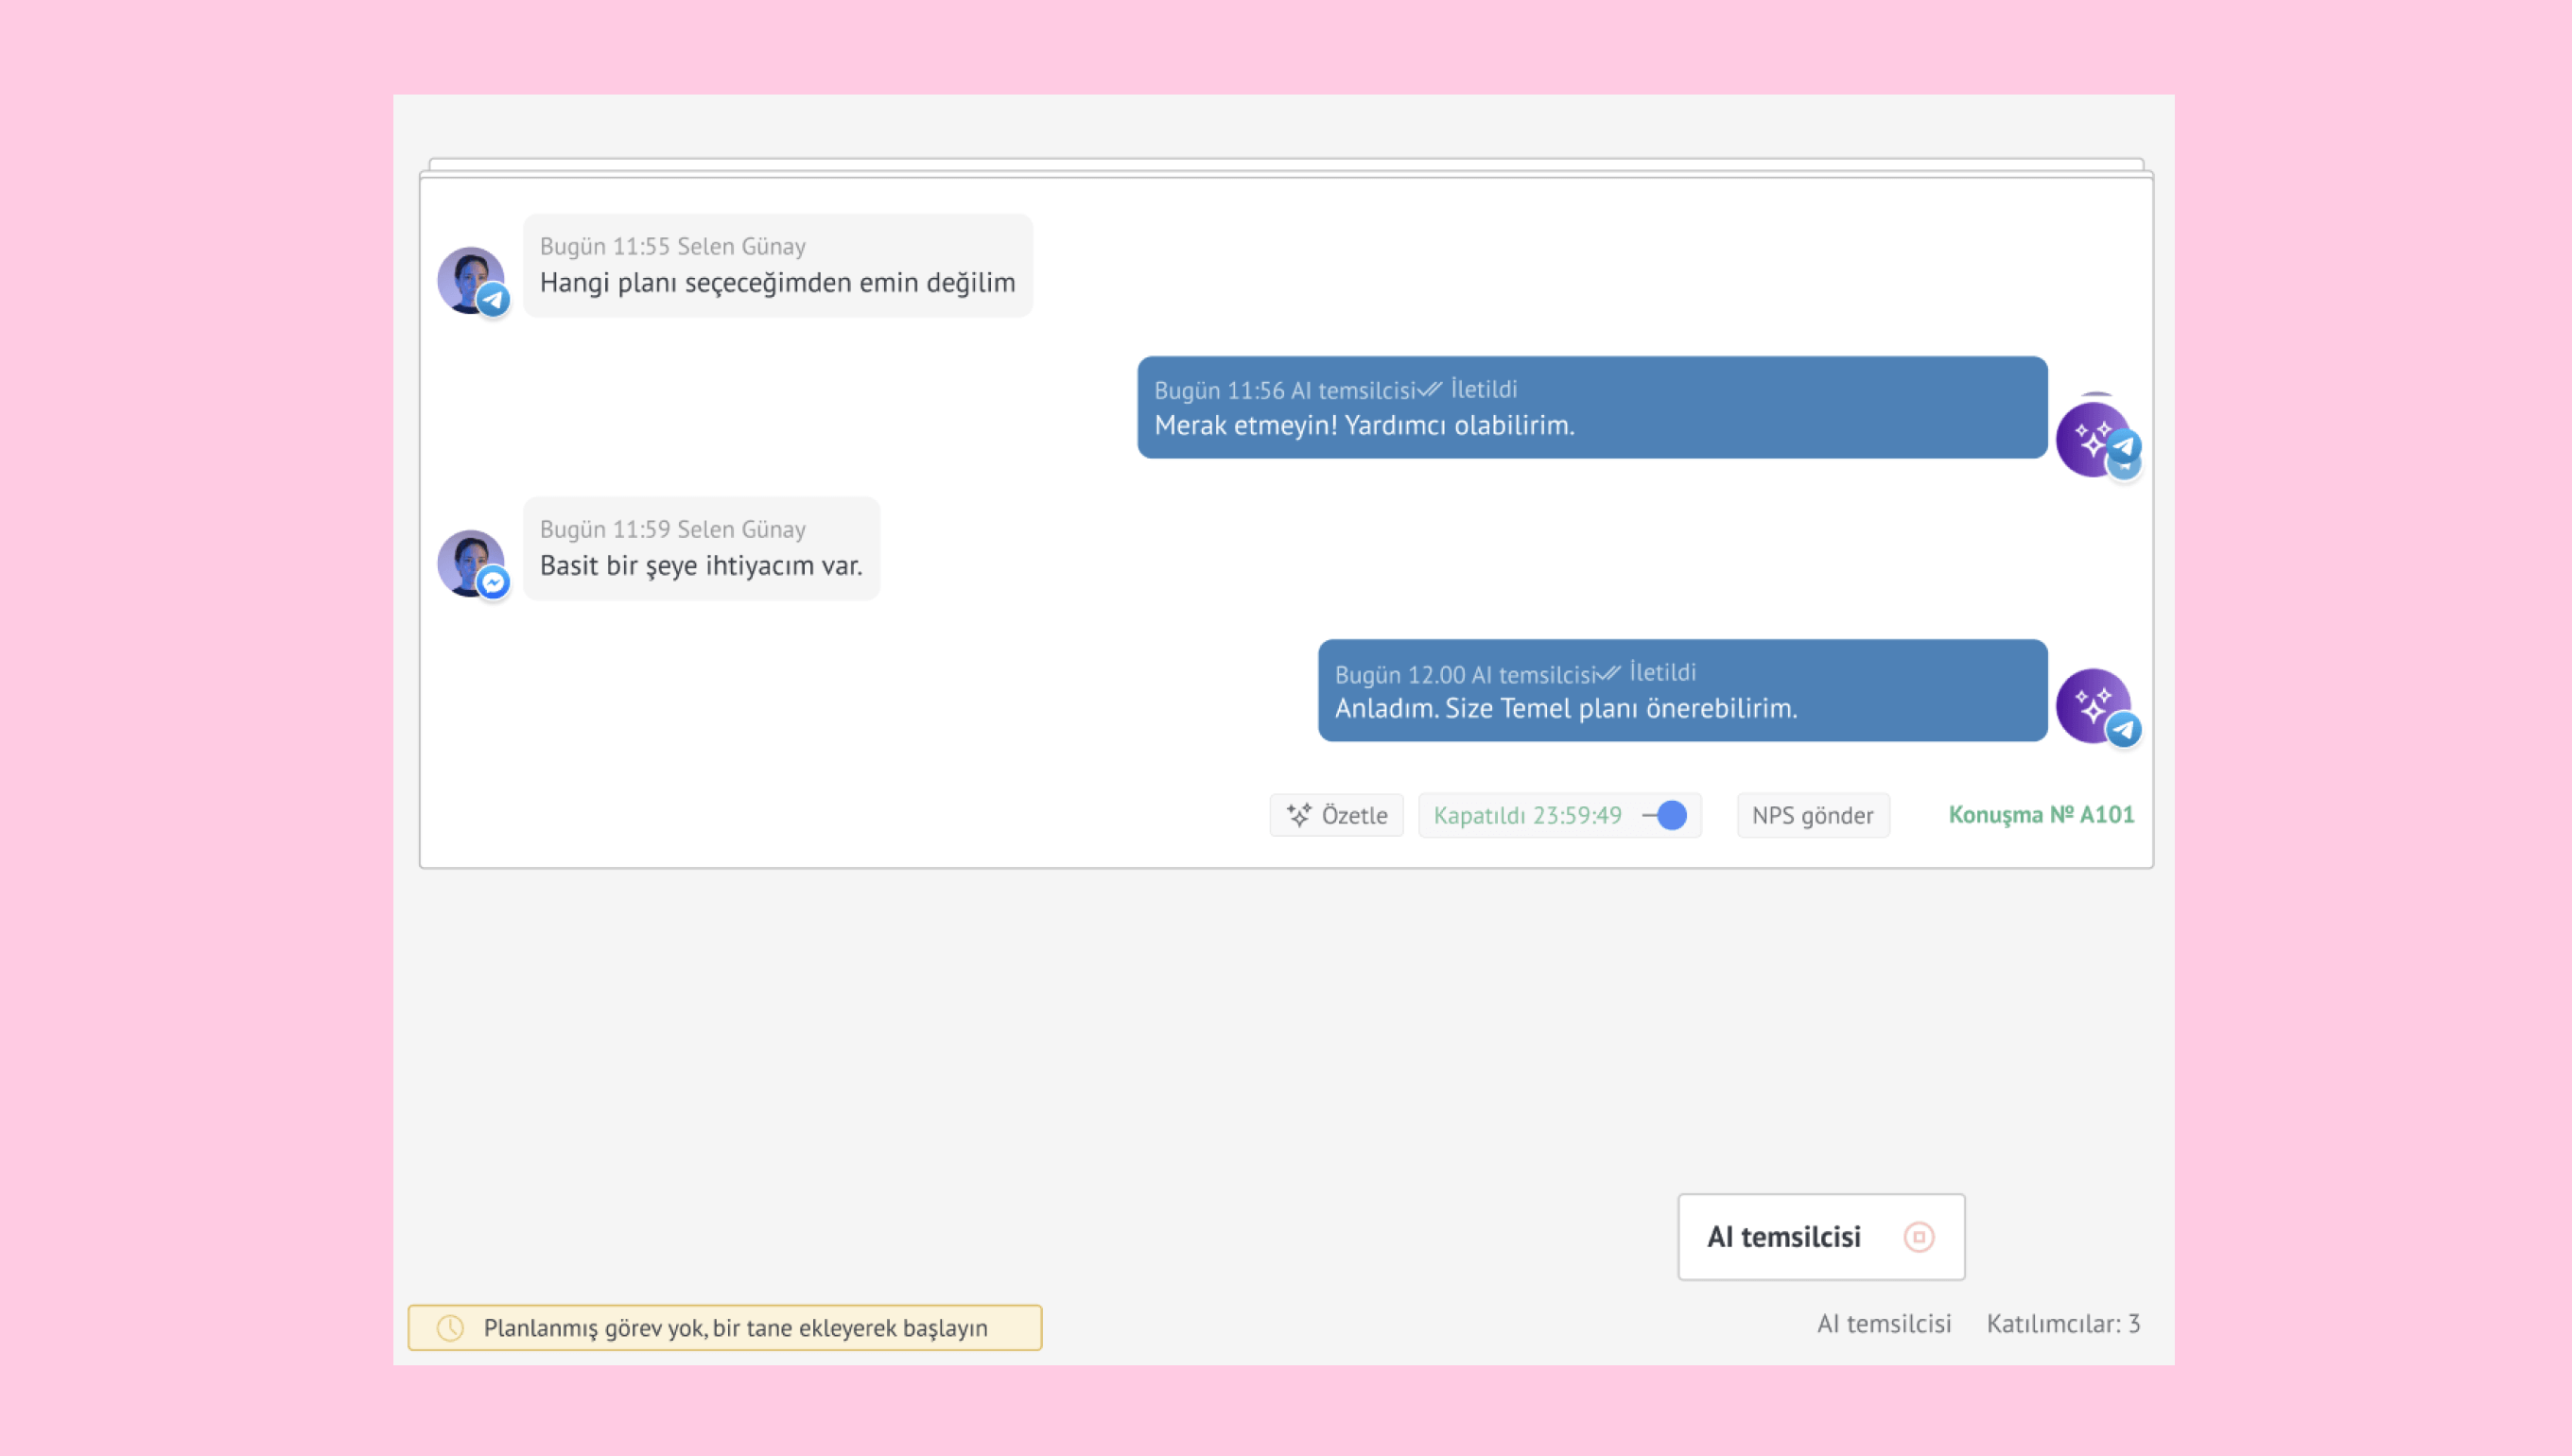
Task: Click the planned tasks yellow notification bar
Action: (735, 1328)
